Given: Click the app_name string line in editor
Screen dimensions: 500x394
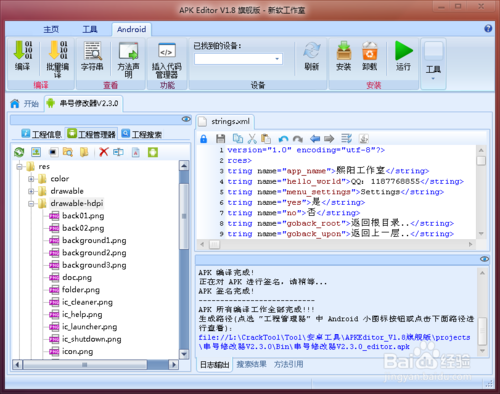Looking at the screenshot, I should click(x=328, y=171).
